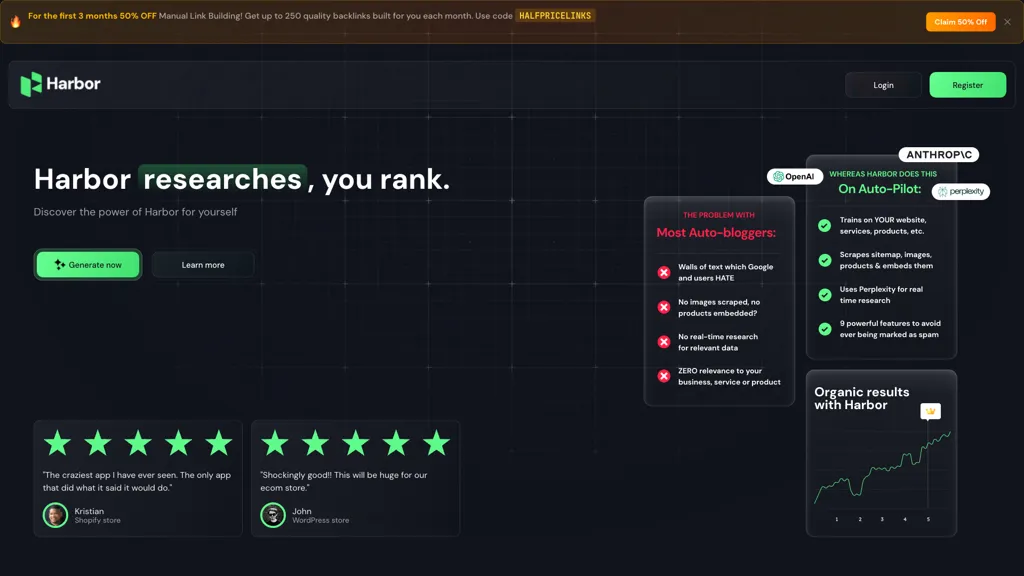Click the Harbor logo icon
The height and width of the screenshot is (576, 1024).
tap(31, 84)
